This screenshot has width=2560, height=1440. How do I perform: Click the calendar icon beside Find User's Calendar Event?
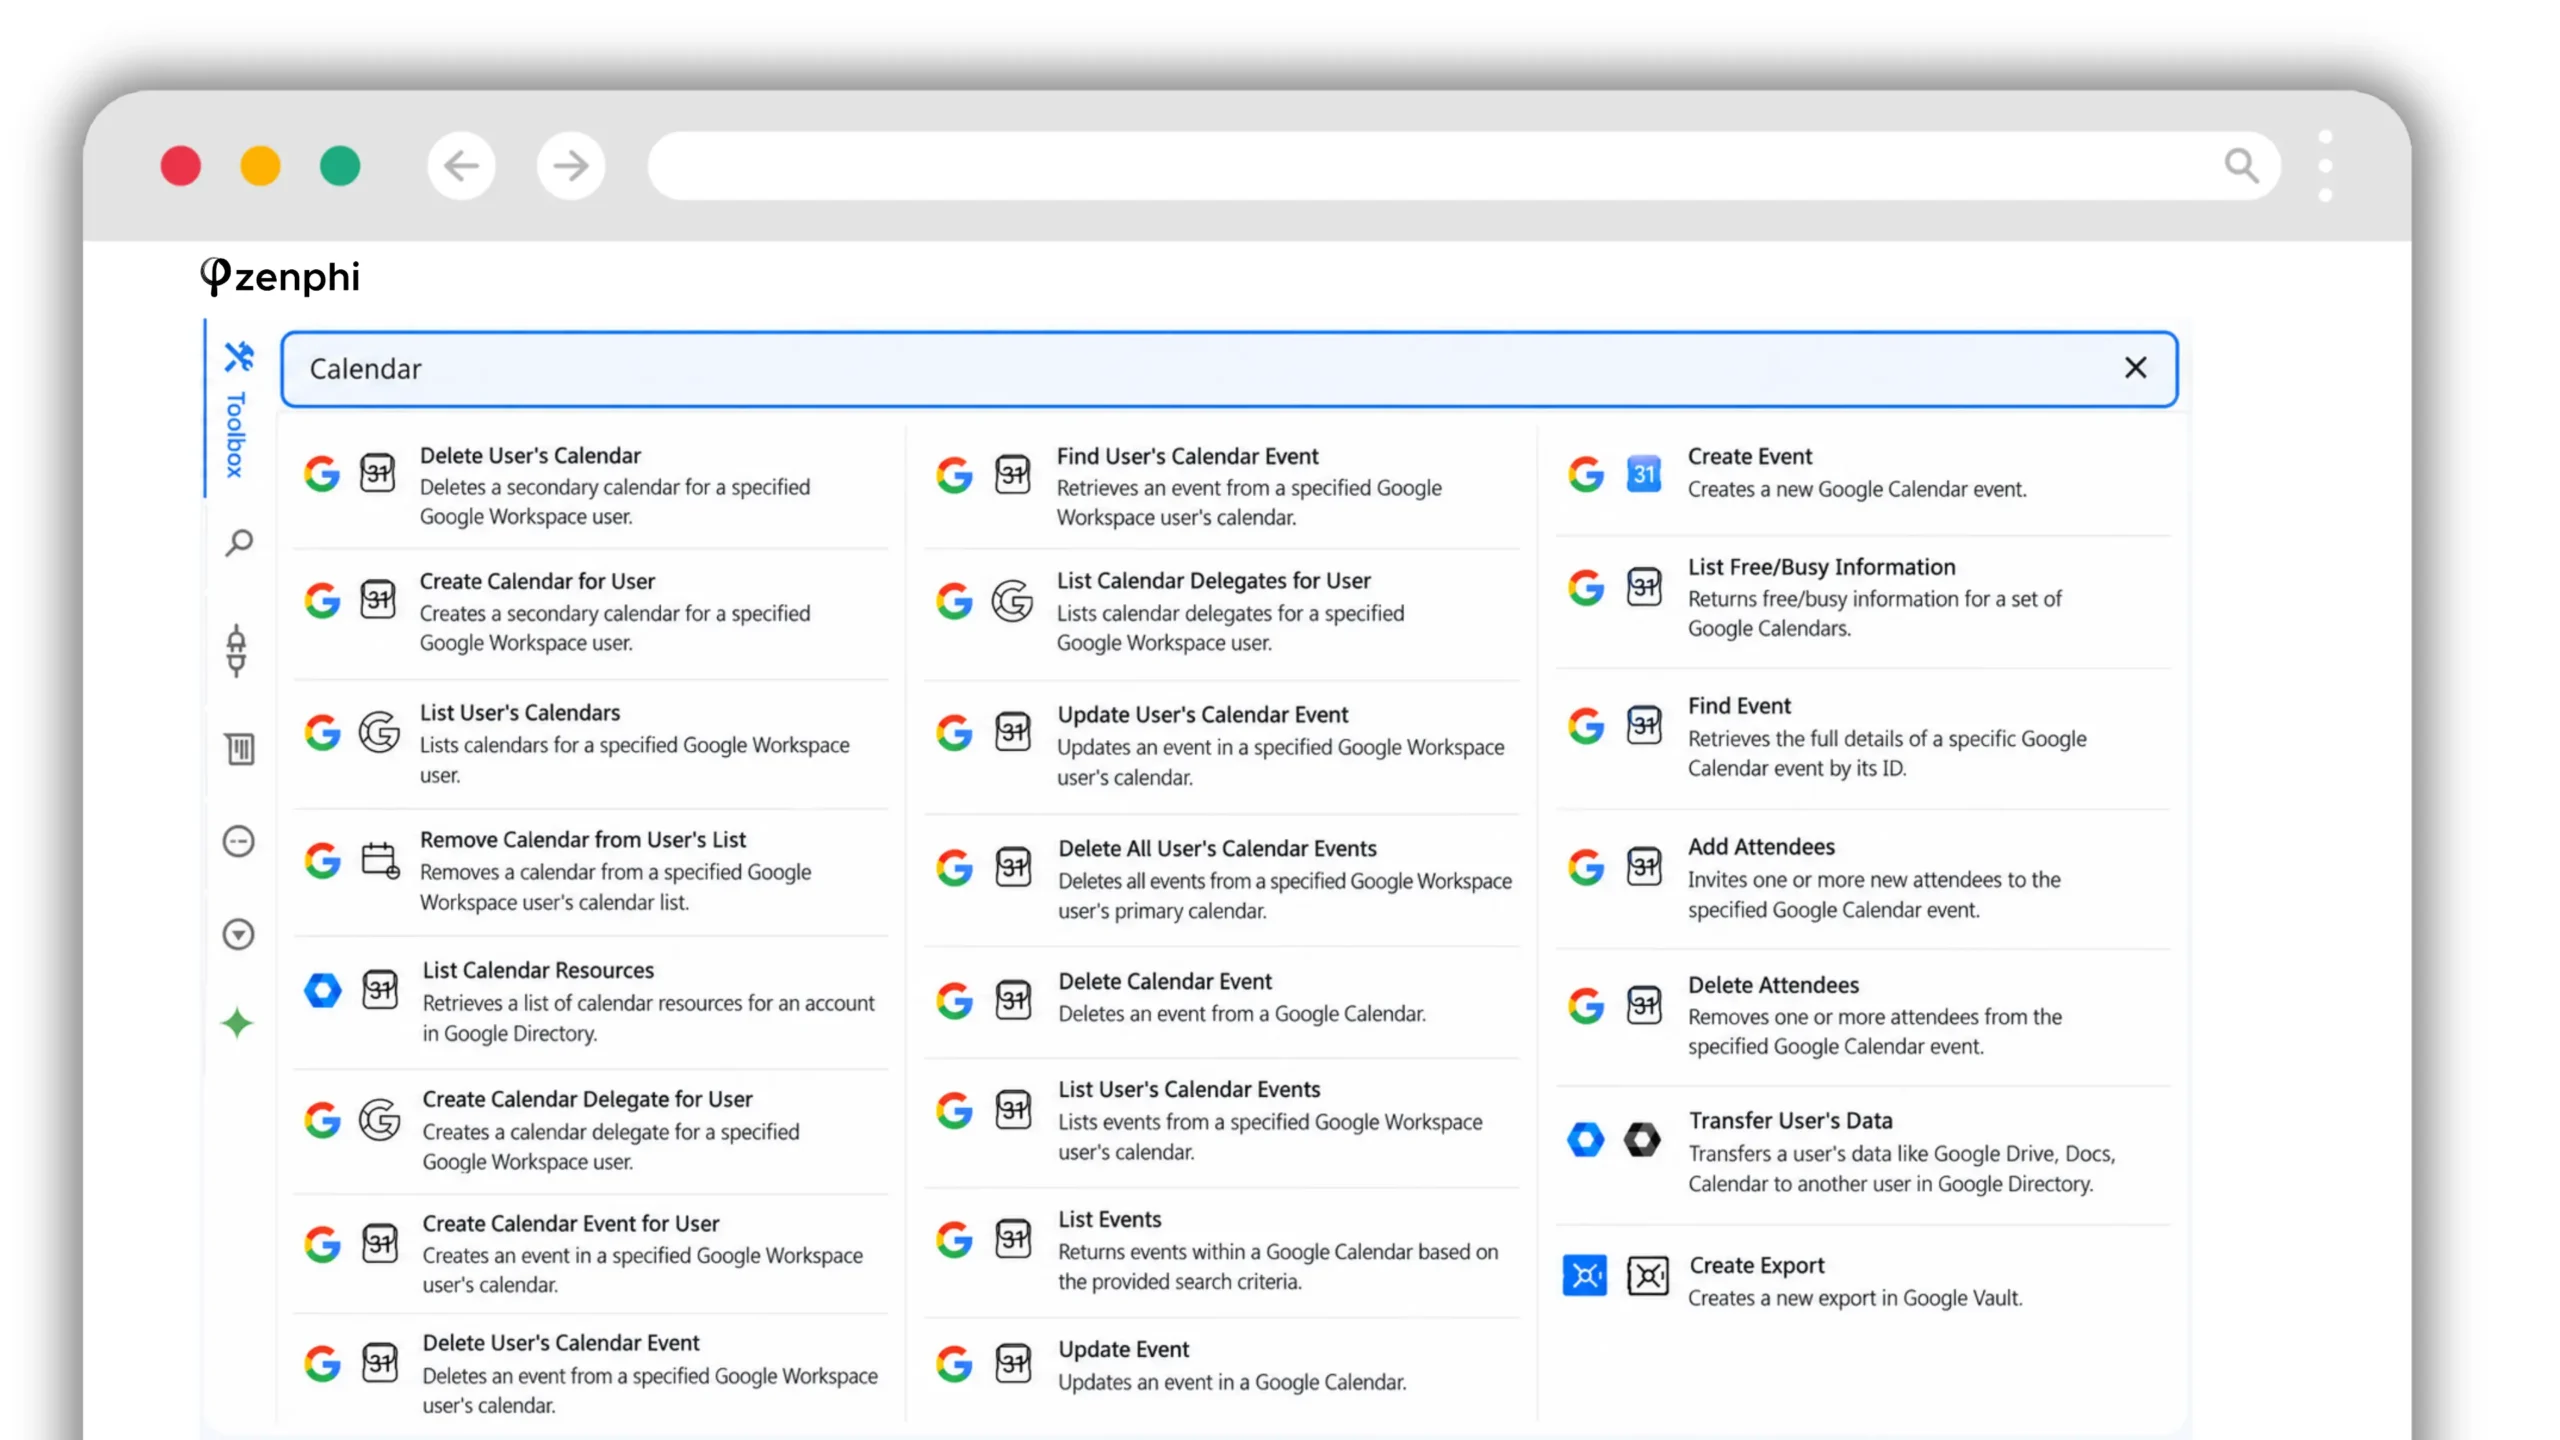click(x=1012, y=474)
